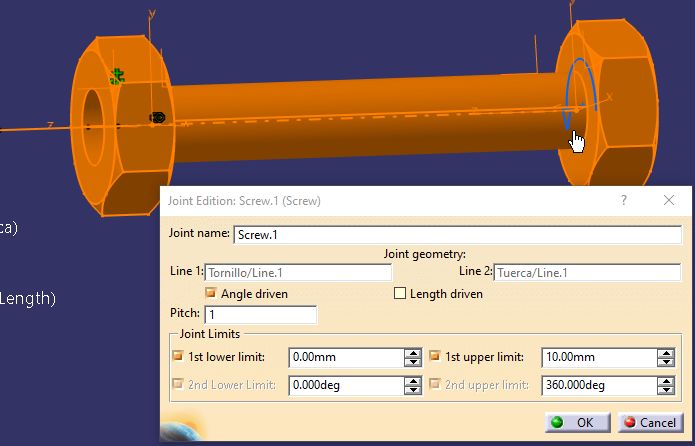Image resolution: width=695 pixels, height=446 pixels.
Task: Enable the Length driven checkbox
Action: 400,293
